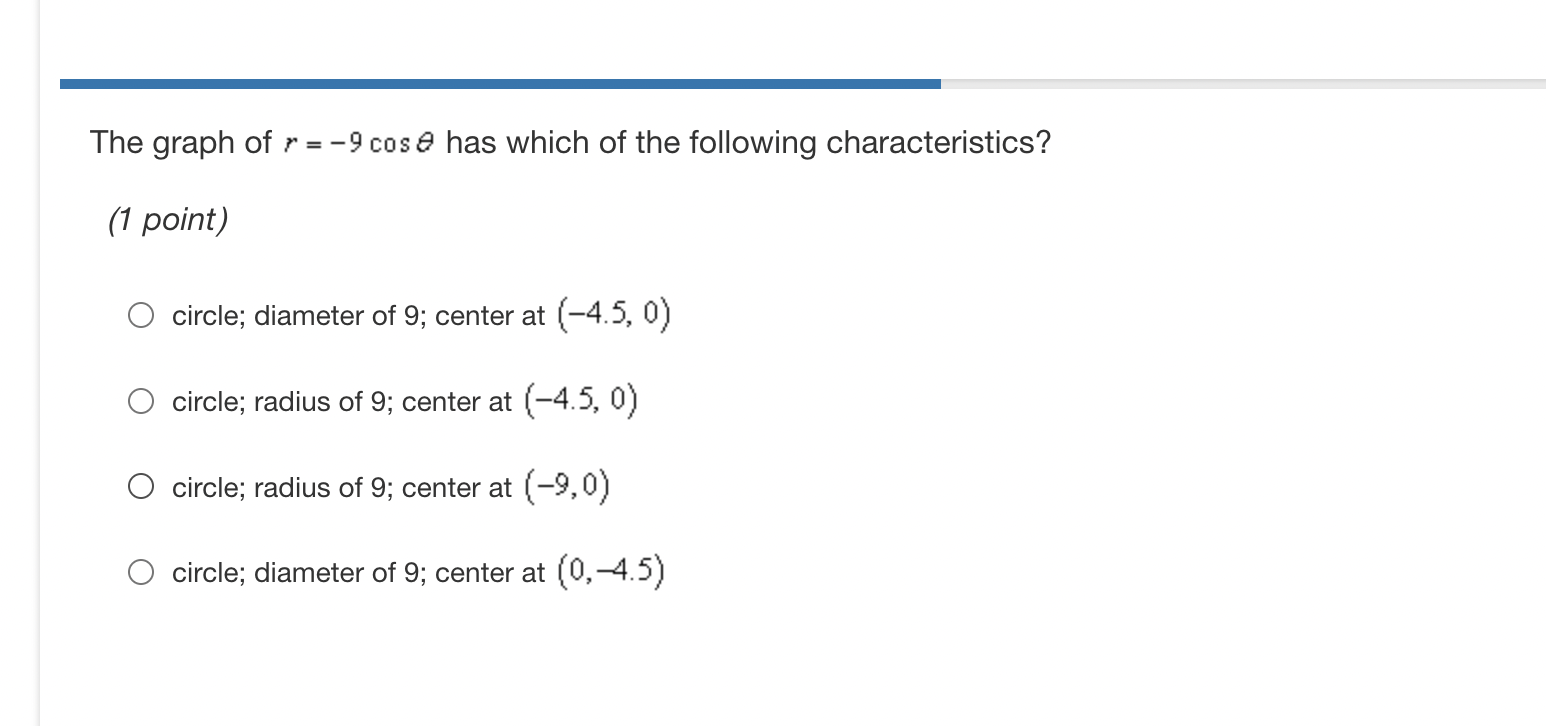Image resolution: width=1546 pixels, height=726 pixels.
Task: Click the answer text '(−4.5, 0)'
Action: click(615, 314)
